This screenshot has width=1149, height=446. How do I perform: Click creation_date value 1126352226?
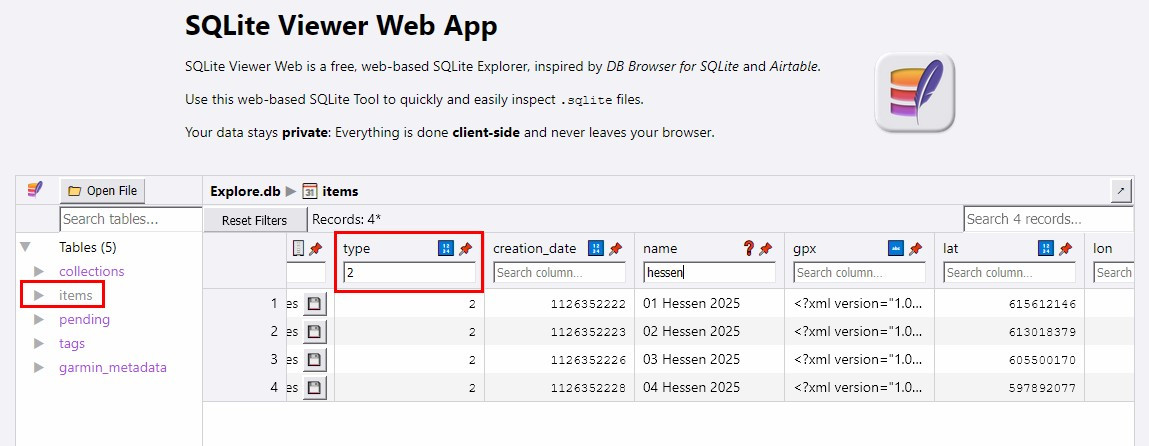tap(588, 360)
